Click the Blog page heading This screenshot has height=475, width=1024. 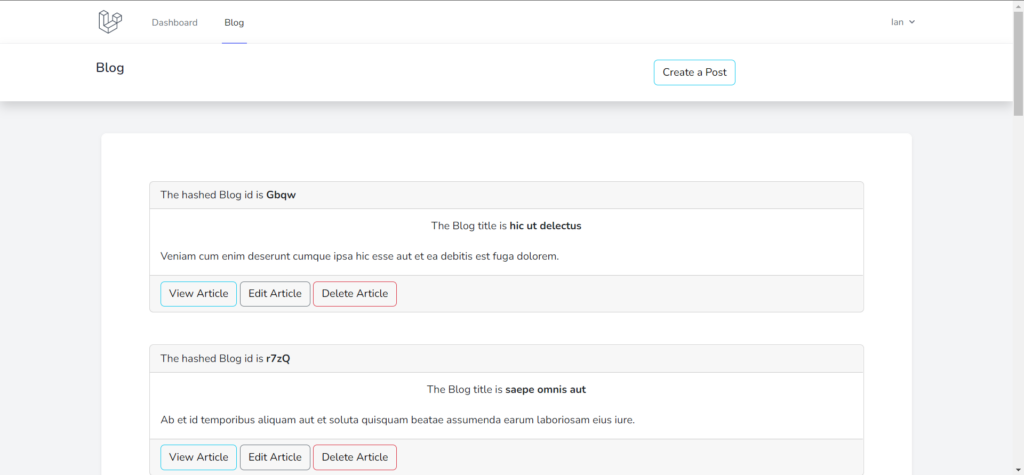point(110,67)
